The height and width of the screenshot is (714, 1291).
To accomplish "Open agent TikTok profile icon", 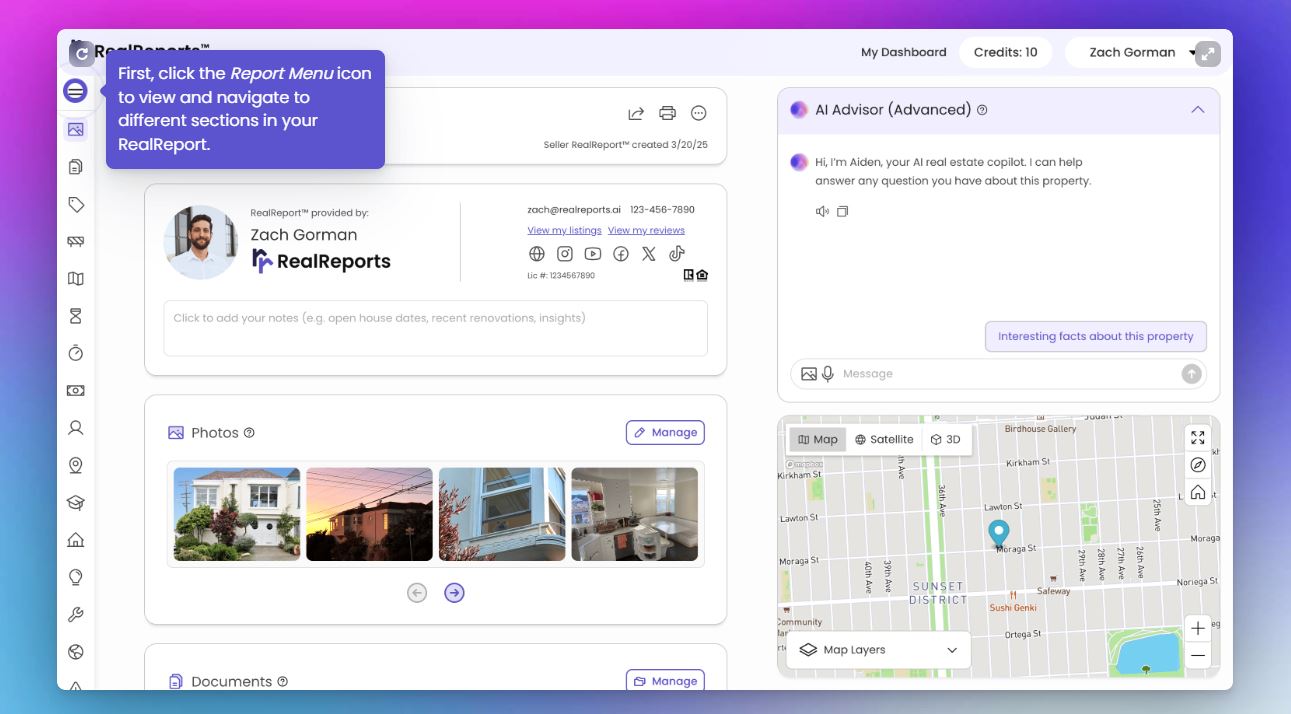I will point(677,254).
